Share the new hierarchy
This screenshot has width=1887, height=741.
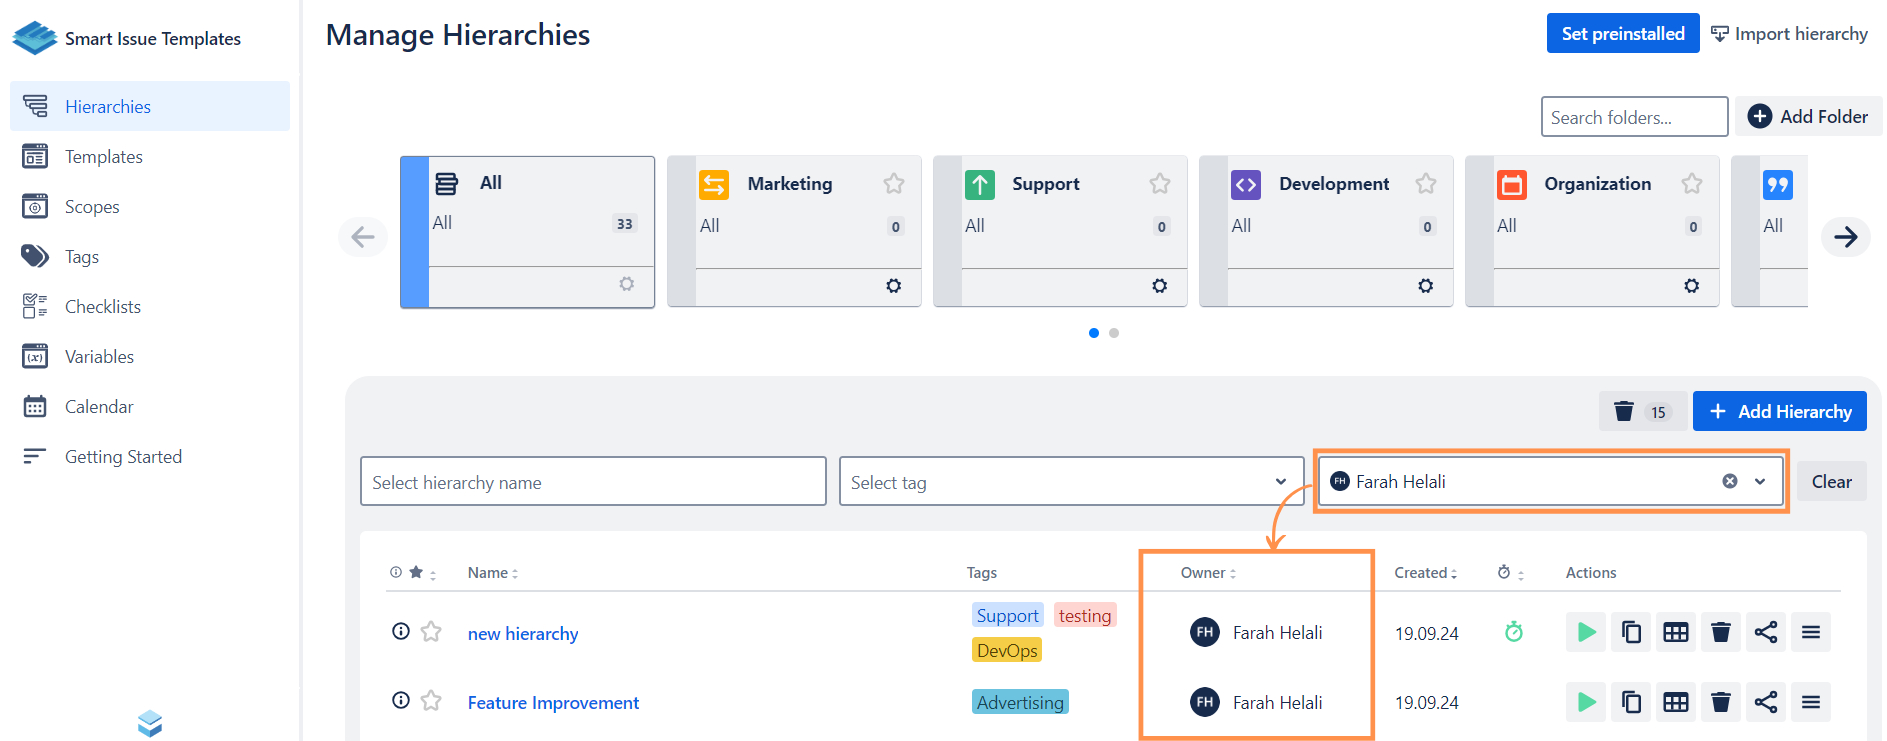point(1766,632)
